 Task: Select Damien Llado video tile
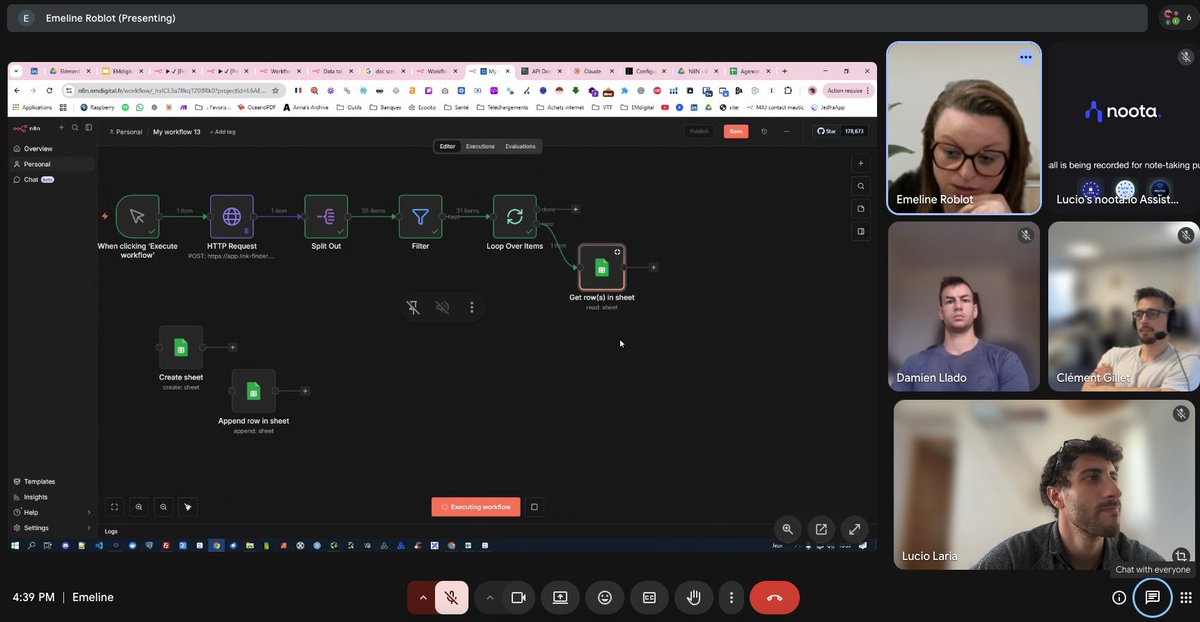pyautogui.click(x=964, y=306)
